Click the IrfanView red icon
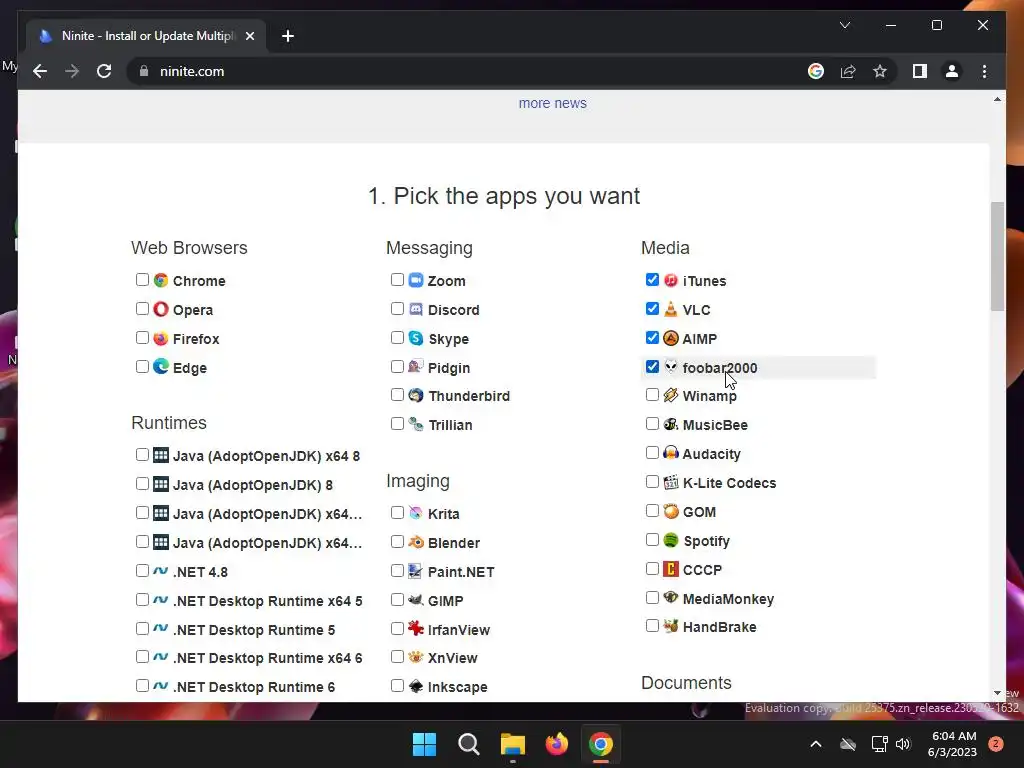The image size is (1024, 768). coord(416,629)
